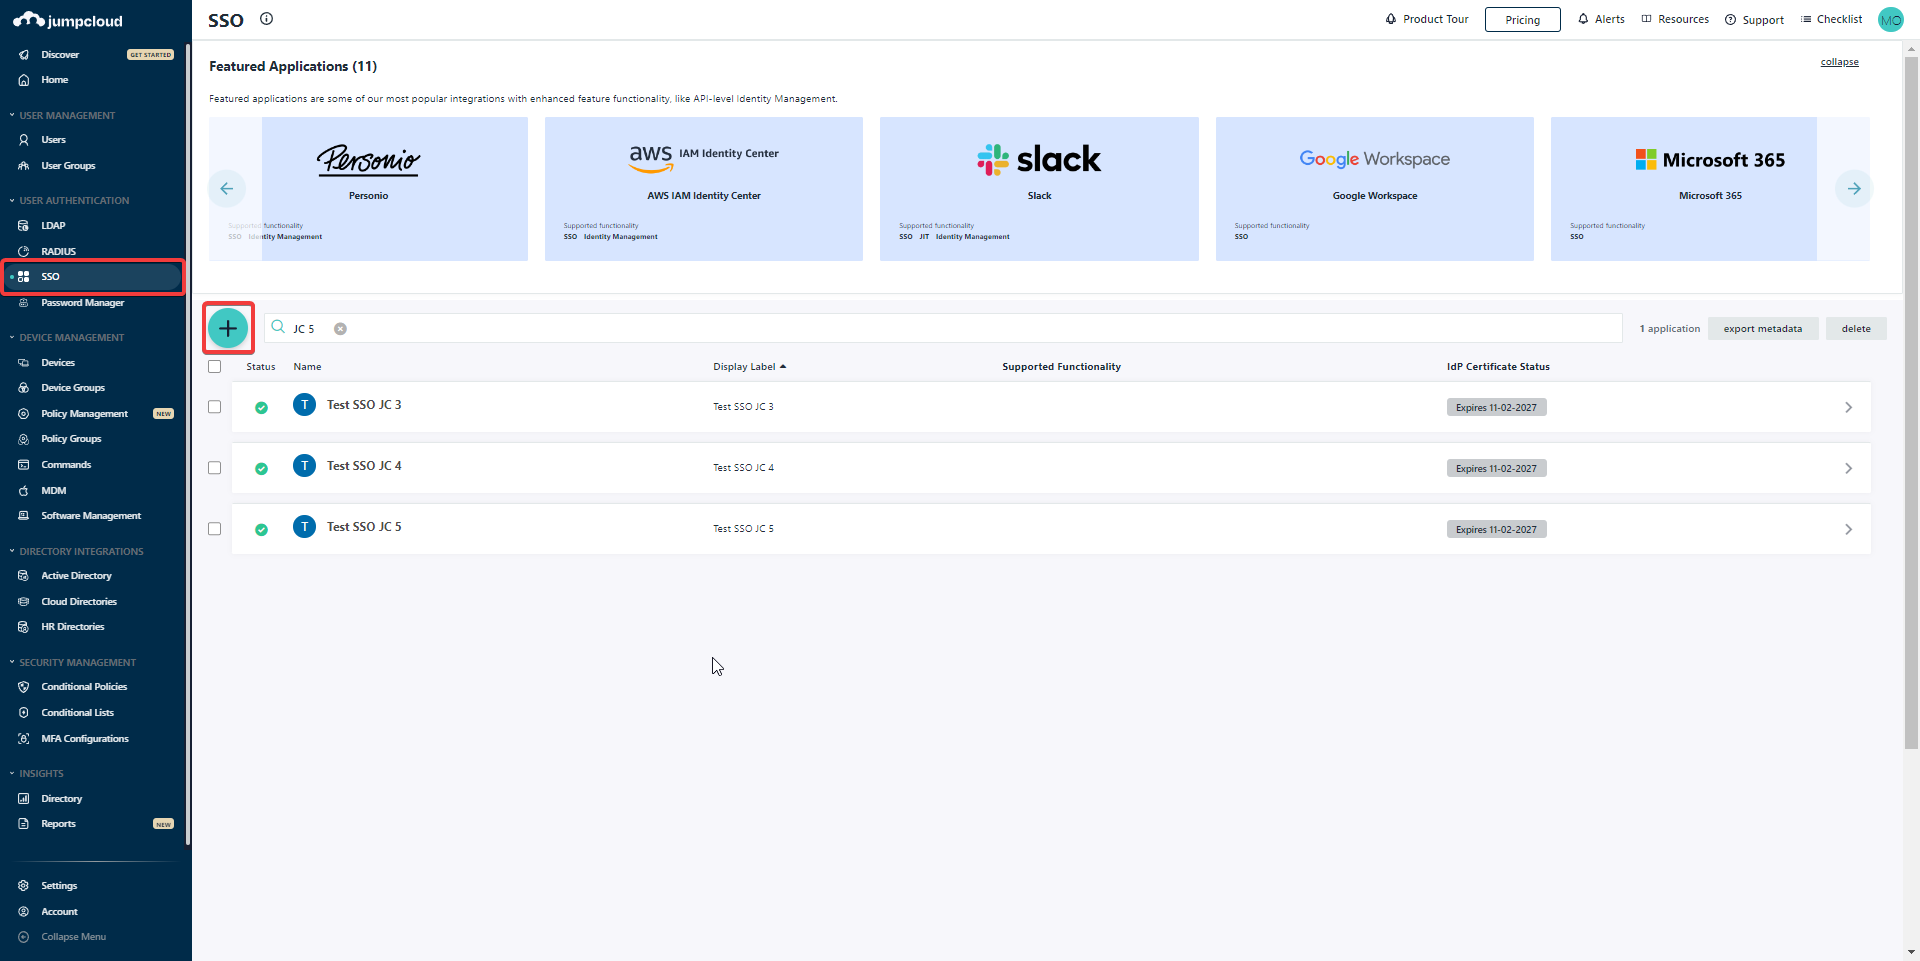Expand details for Test SSO JC 3 row

pos(1848,407)
